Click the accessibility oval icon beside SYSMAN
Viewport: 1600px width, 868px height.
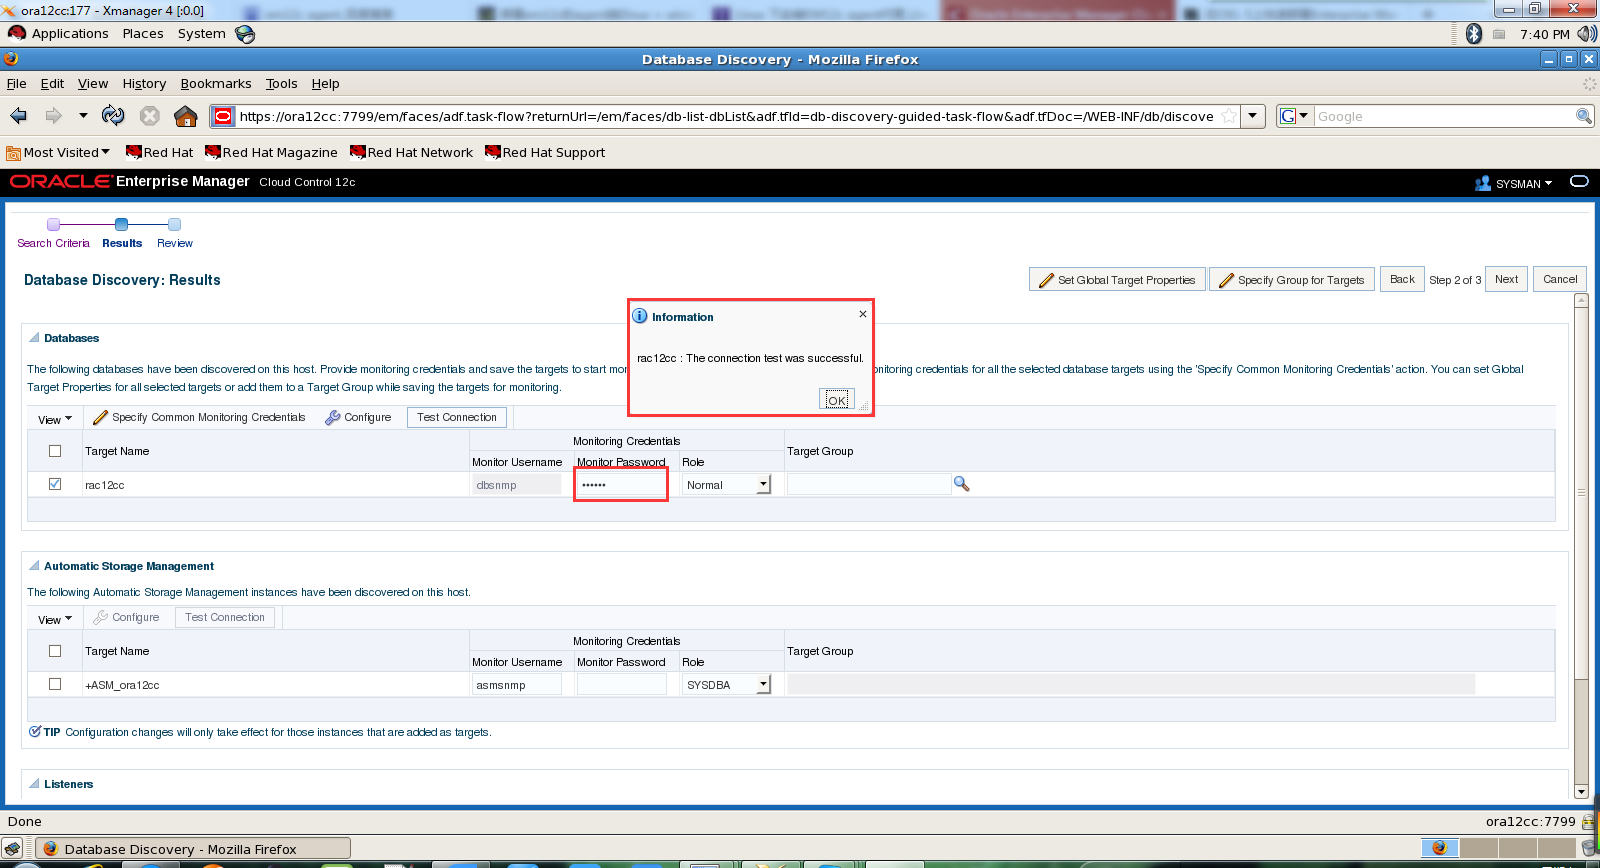click(x=1579, y=182)
